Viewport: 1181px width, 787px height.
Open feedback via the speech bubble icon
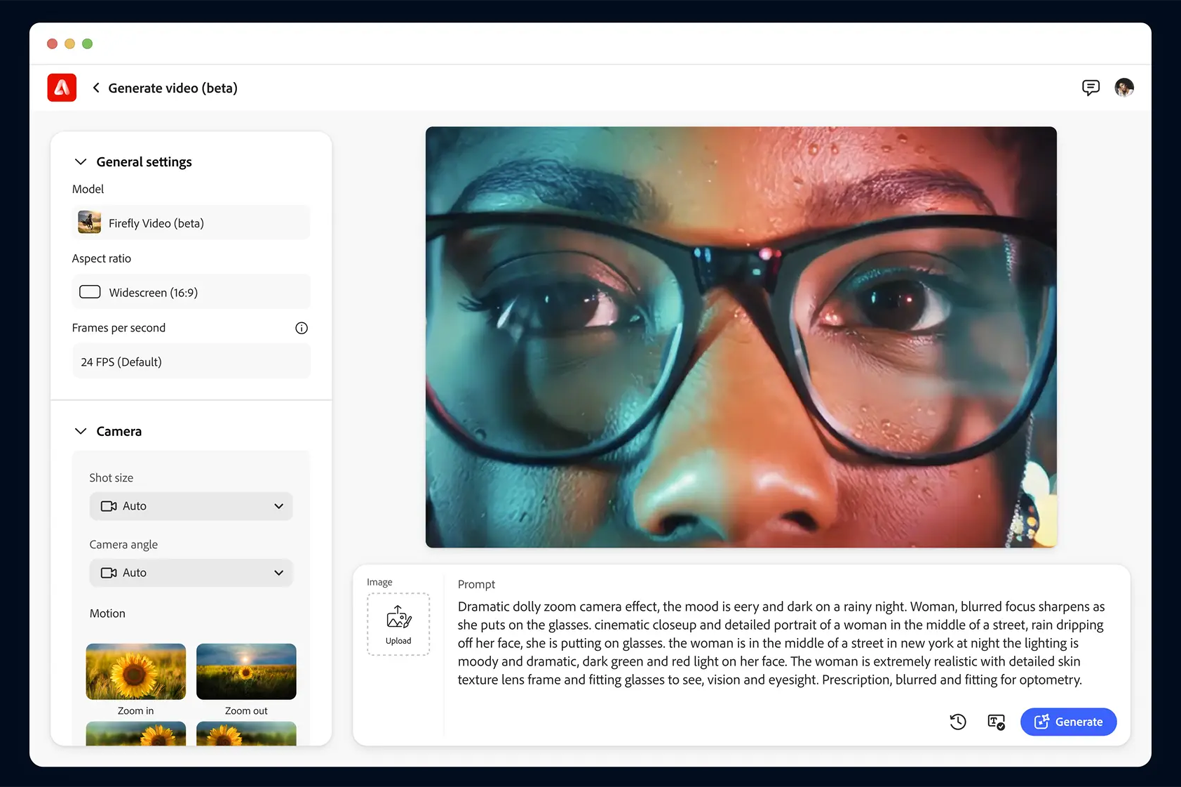click(x=1090, y=87)
